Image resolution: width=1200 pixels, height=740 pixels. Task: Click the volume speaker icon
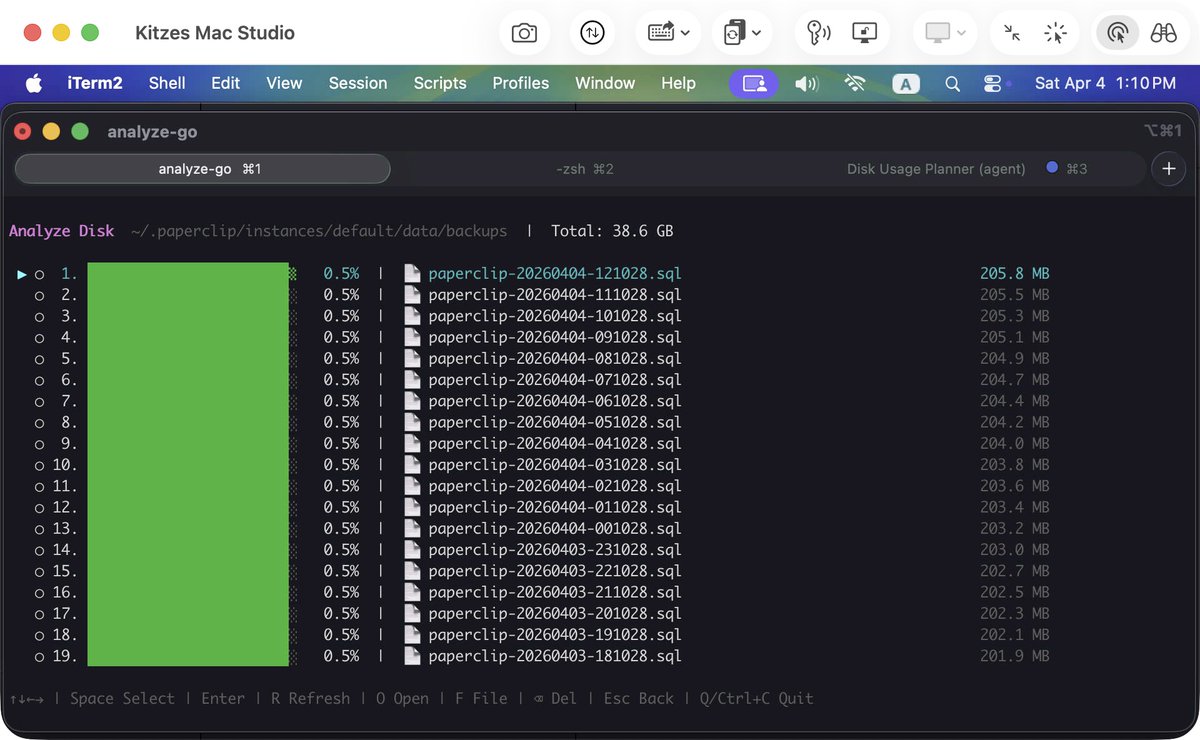[806, 83]
